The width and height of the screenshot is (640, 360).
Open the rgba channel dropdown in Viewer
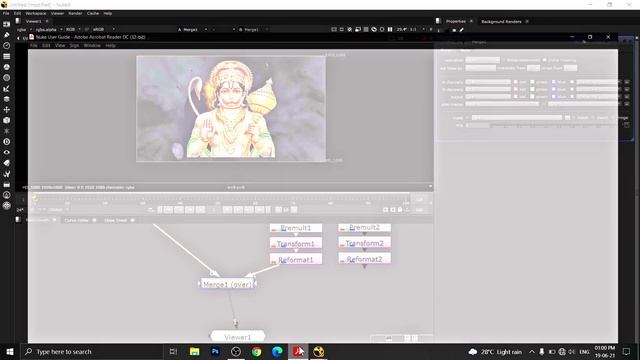pyautogui.click(x=24, y=29)
